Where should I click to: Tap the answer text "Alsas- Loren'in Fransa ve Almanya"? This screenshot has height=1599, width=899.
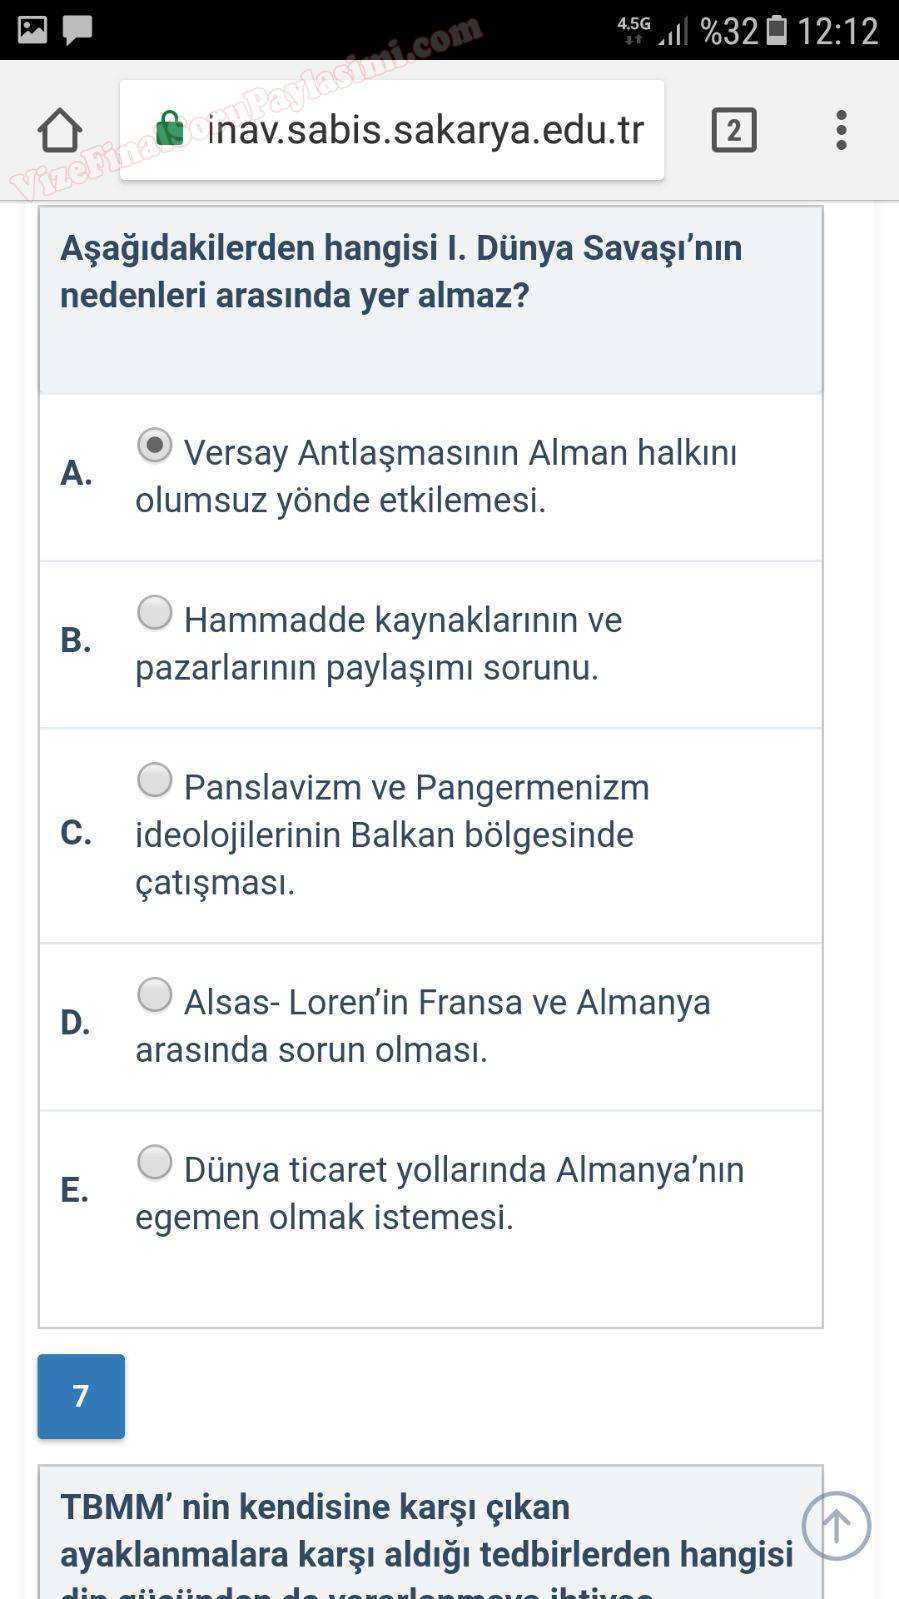[x=447, y=1002]
